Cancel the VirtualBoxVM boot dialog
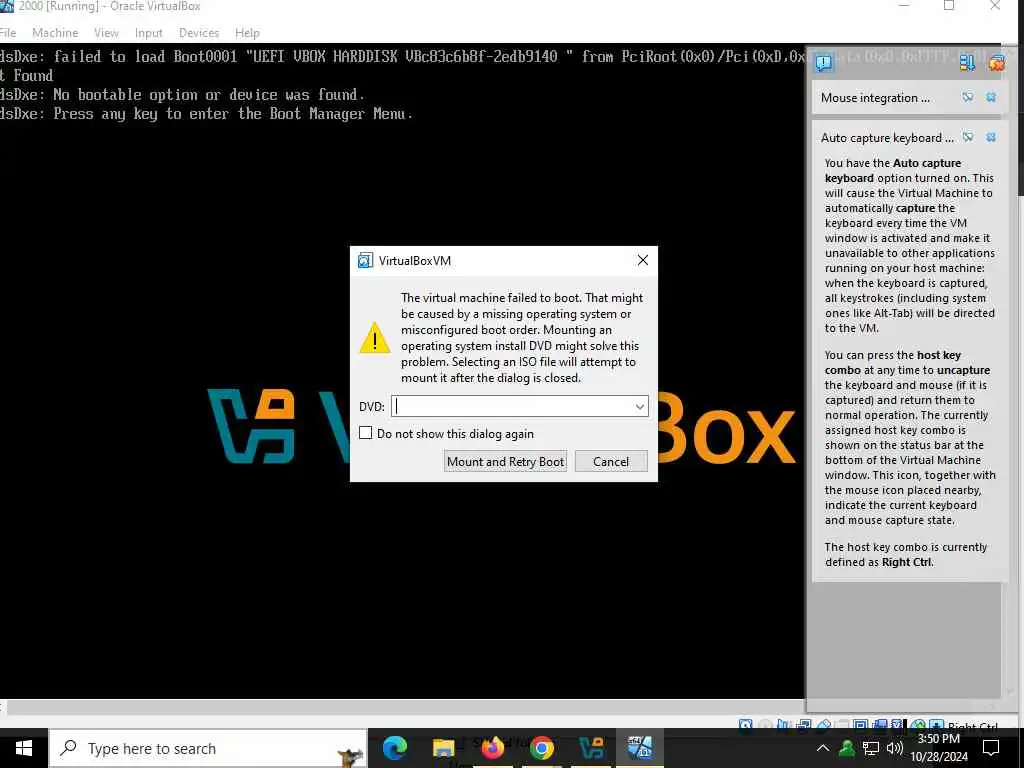The height and width of the screenshot is (768, 1024). pyautogui.click(x=611, y=462)
